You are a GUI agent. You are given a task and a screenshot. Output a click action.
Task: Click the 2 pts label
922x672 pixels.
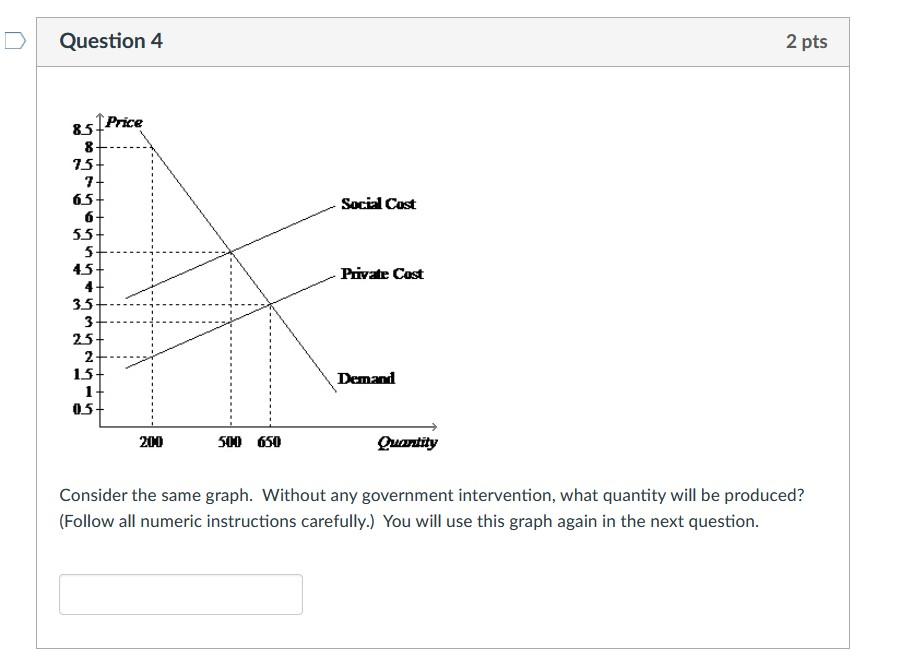tap(806, 41)
